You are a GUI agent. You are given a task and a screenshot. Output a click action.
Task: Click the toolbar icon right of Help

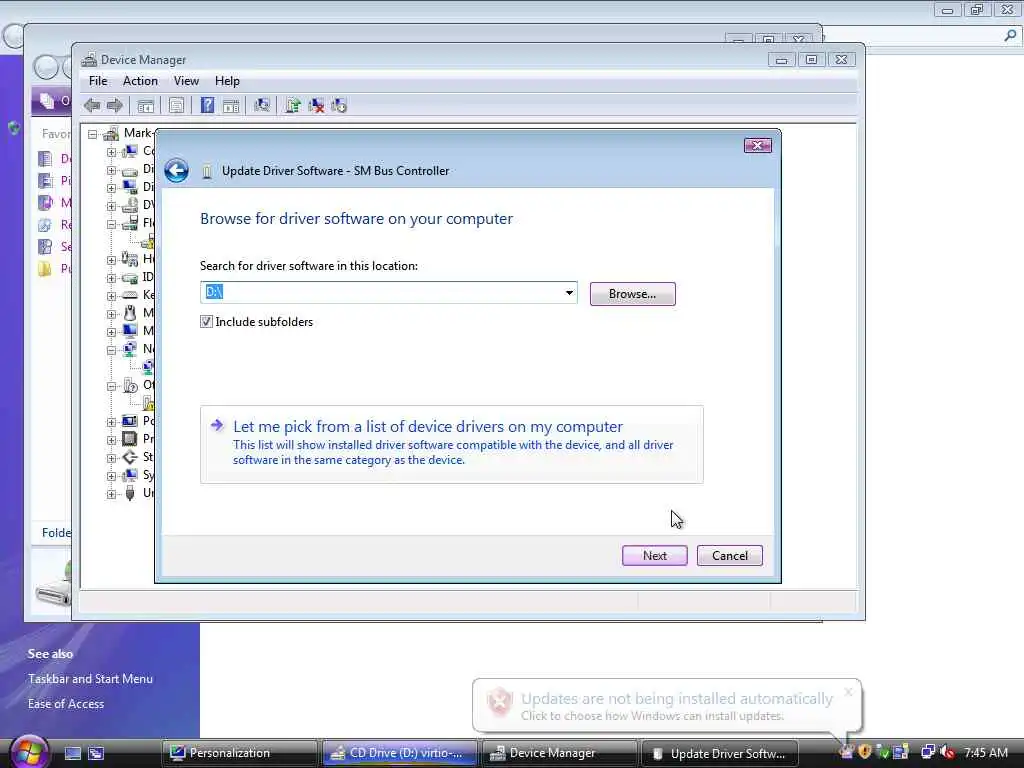click(231, 105)
